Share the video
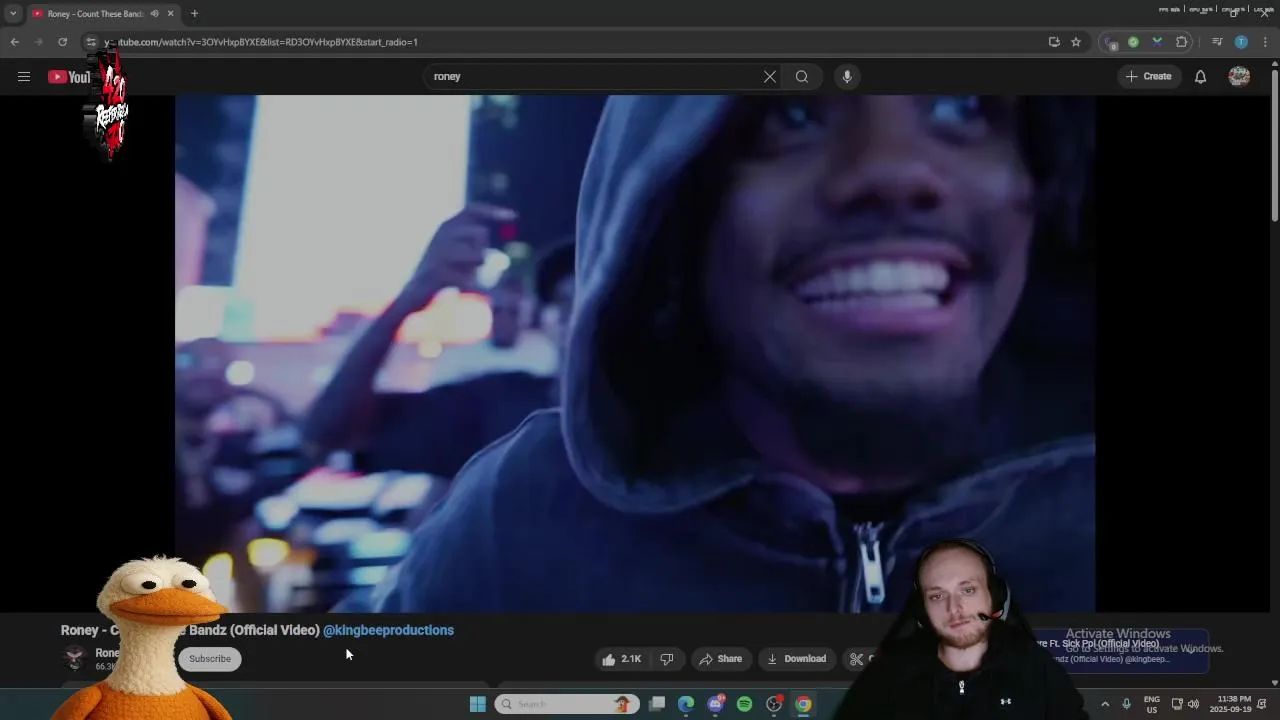Viewport: 1280px width, 720px height. 721,659
